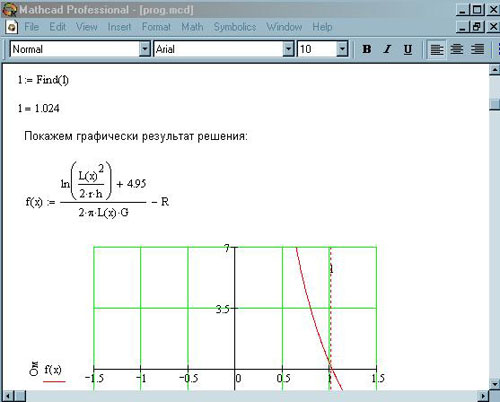This screenshot has width=500, height=402.
Task: Toggle italic formatting button
Action: tap(387, 49)
